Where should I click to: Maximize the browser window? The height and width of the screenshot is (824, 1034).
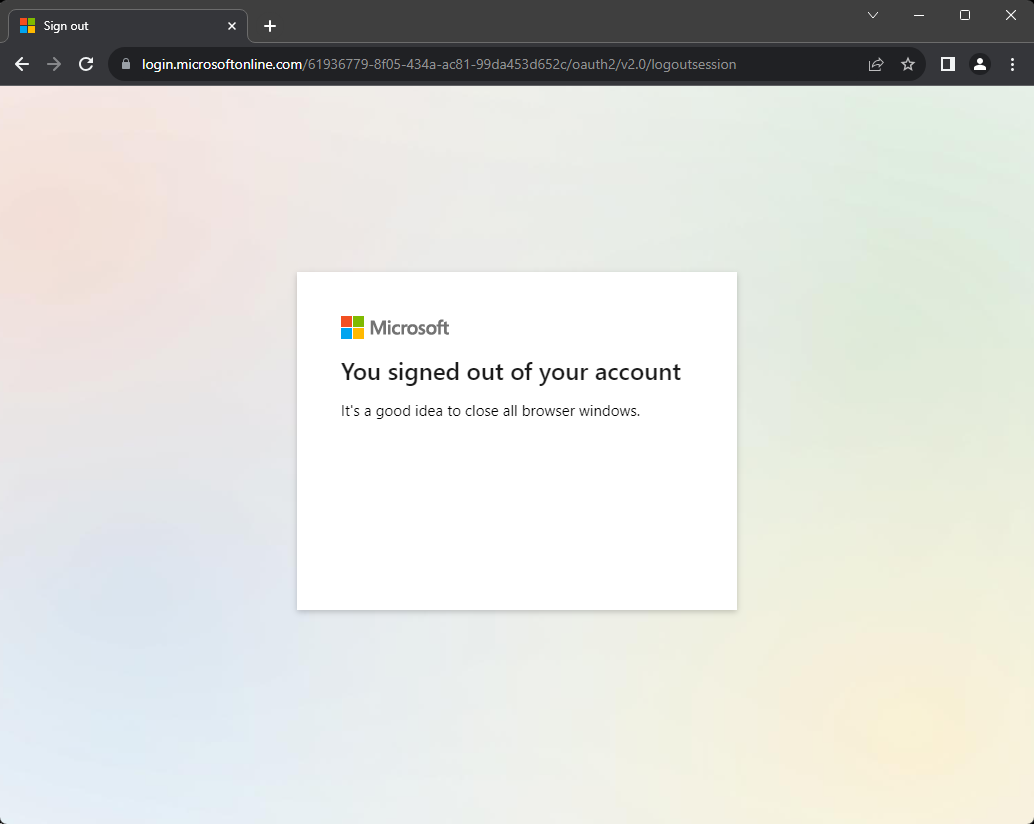(x=965, y=15)
